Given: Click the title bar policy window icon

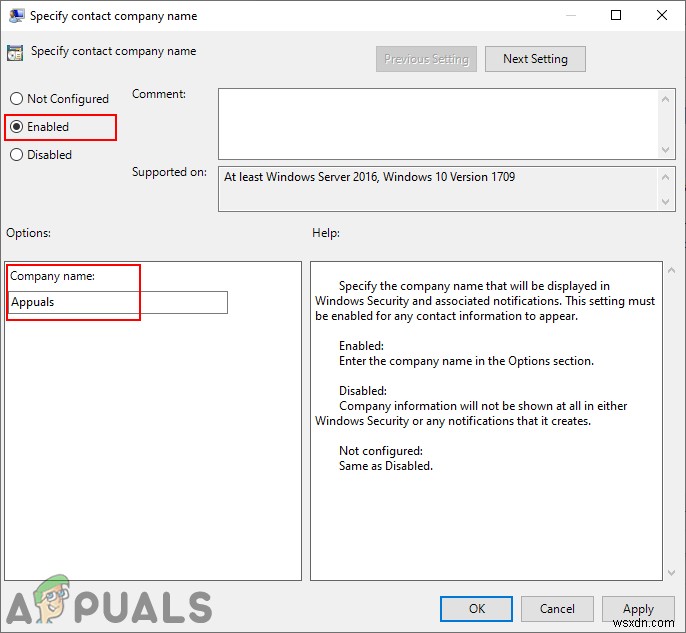Looking at the screenshot, I should tap(16, 16).
